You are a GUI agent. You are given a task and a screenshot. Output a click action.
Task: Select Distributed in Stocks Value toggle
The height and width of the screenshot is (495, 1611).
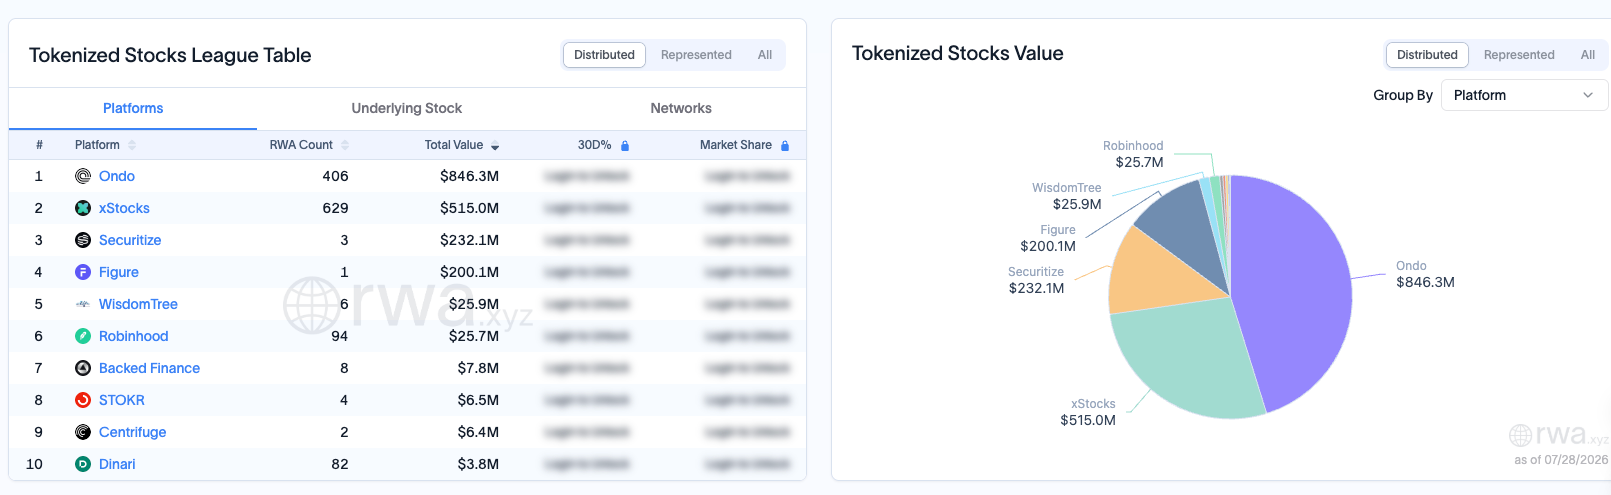click(1427, 55)
